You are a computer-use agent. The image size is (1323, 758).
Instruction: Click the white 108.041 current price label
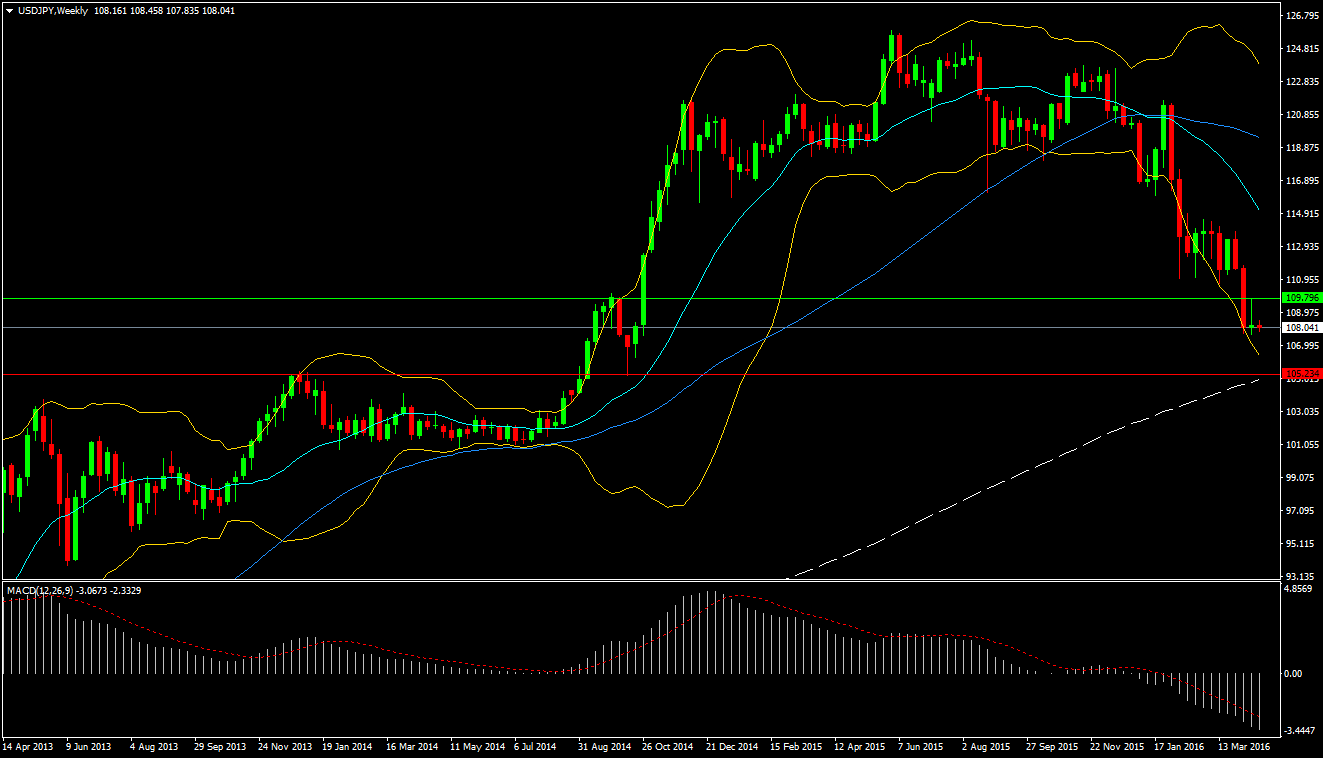tap(1301, 327)
